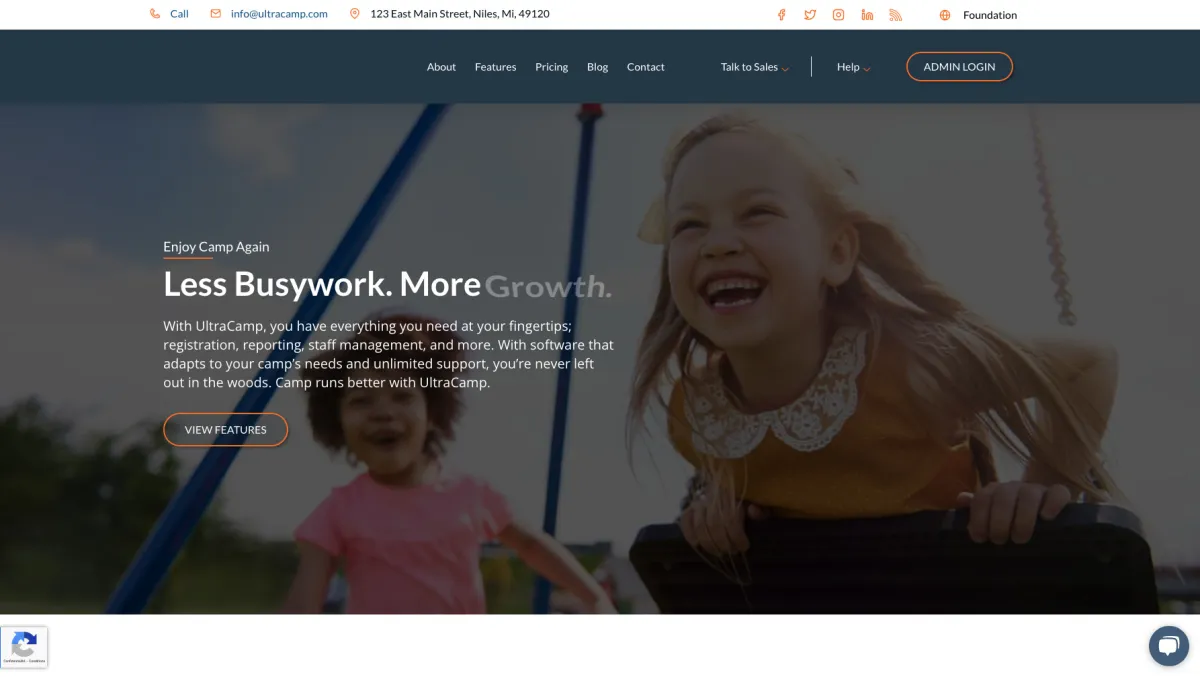Screen dimensions: 1200x677
Task: Click the 123 East Main Street address
Action: tap(460, 14)
